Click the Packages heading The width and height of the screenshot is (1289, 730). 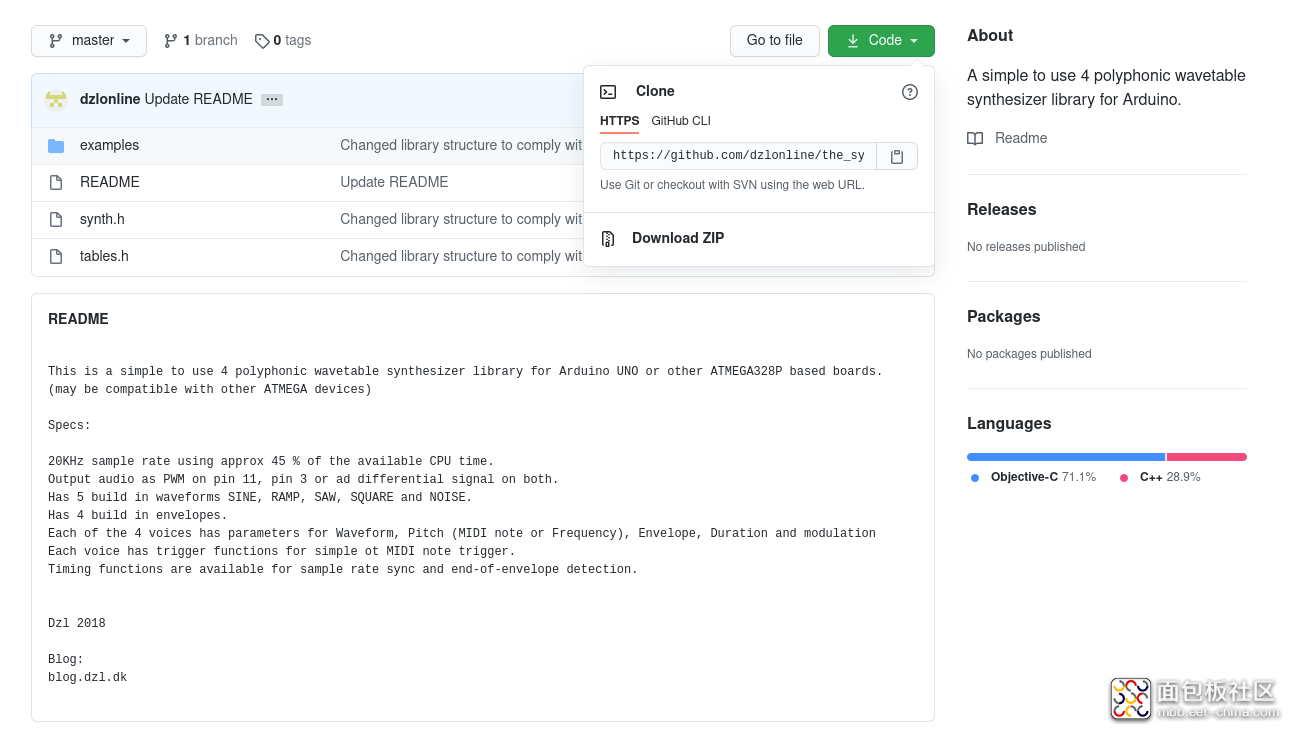click(x=1003, y=317)
